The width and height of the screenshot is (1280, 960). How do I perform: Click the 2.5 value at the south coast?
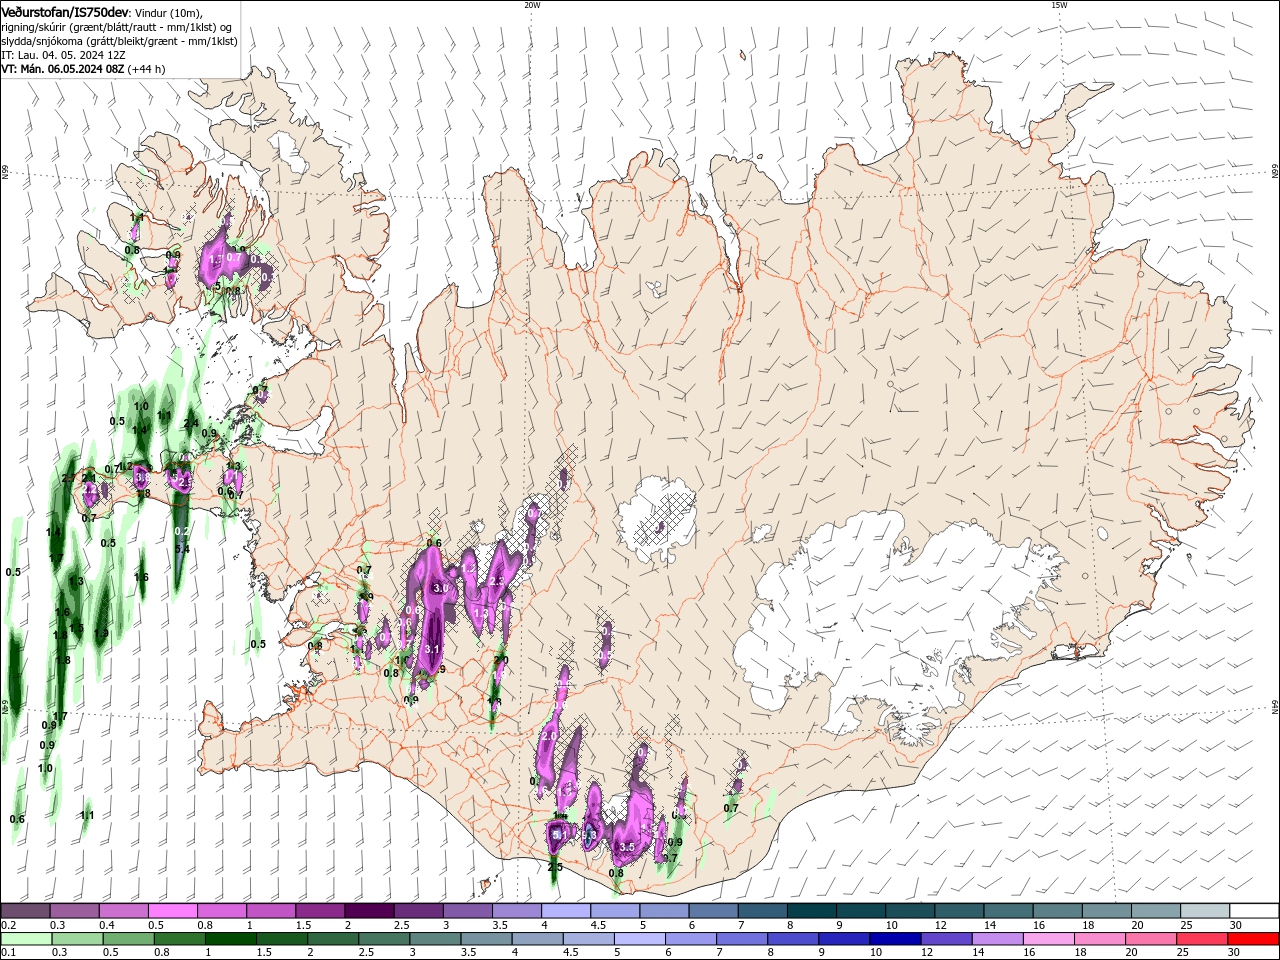pyautogui.click(x=555, y=867)
